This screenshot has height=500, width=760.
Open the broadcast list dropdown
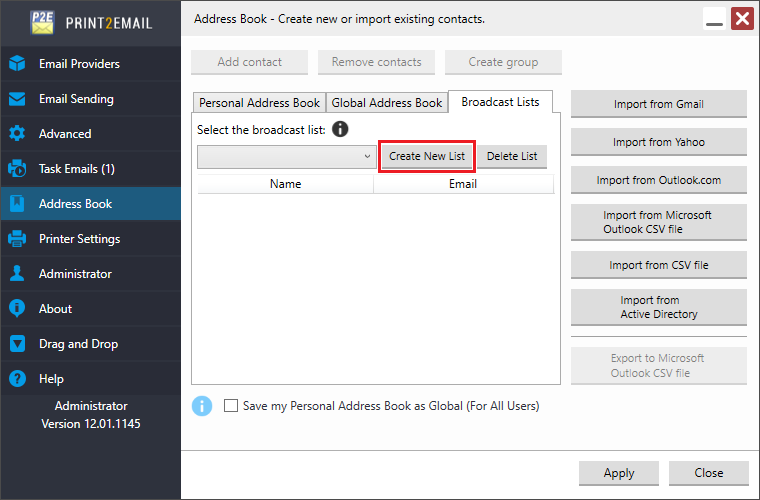pyautogui.click(x=286, y=156)
